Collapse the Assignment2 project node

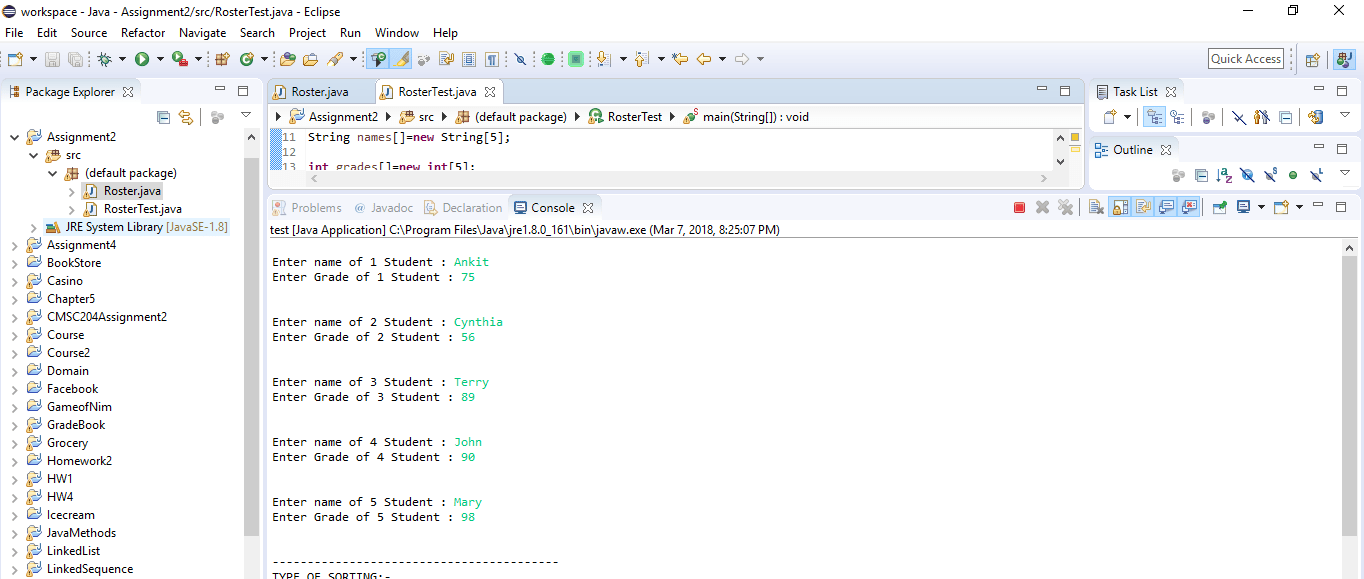coord(14,137)
